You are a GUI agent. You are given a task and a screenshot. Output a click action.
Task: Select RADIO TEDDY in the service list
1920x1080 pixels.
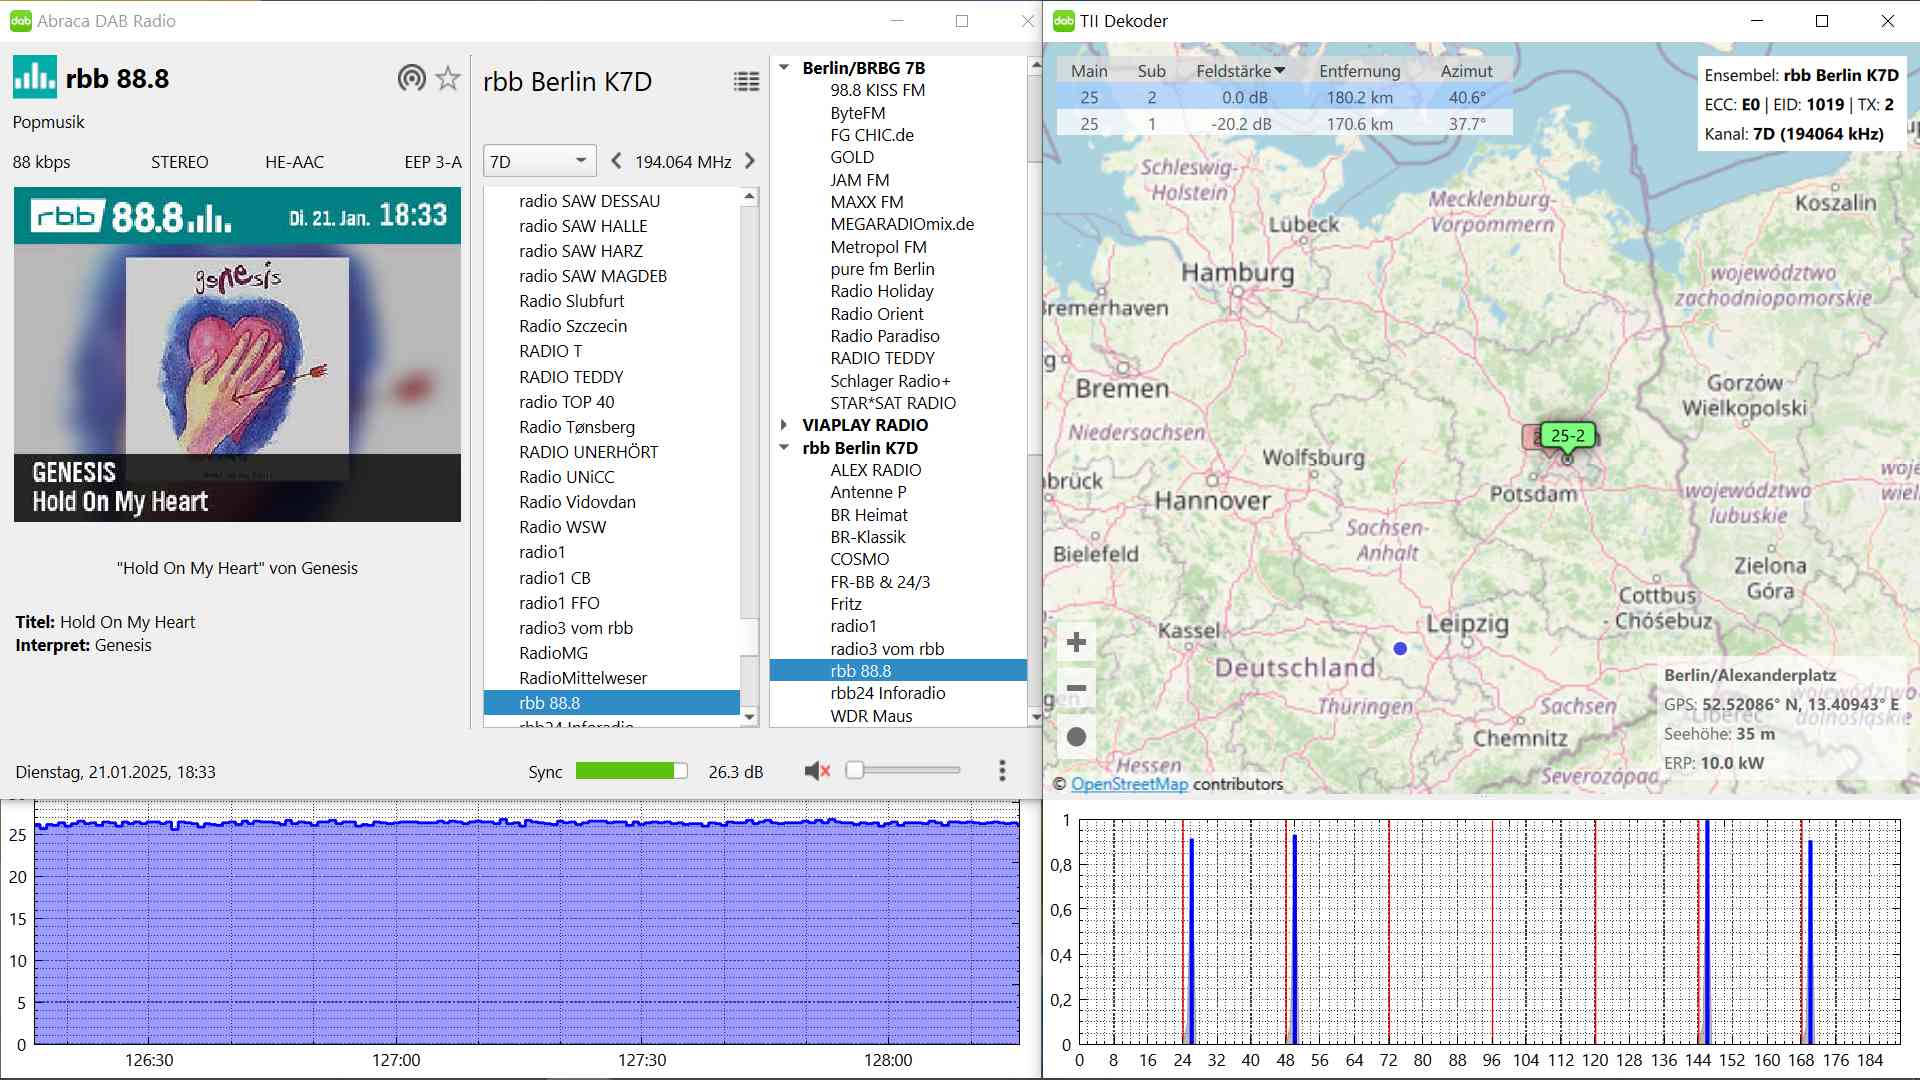click(x=571, y=377)
